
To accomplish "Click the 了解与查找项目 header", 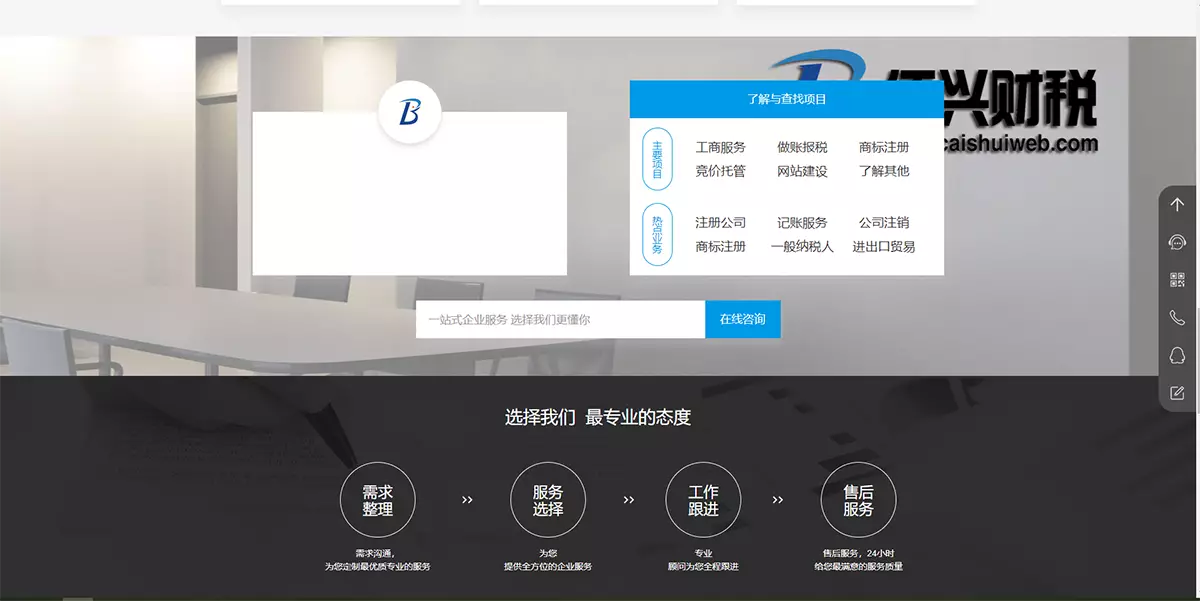I will click(x=787, y=99).
